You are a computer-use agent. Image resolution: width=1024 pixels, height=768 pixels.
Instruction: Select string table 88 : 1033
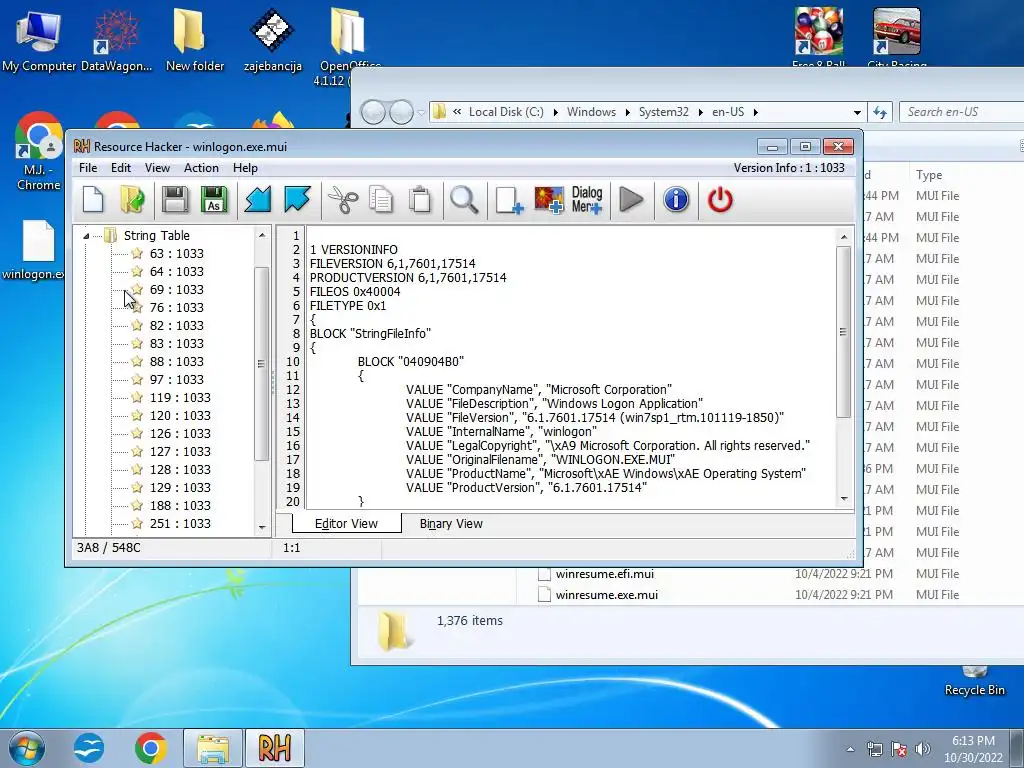point(176,361)
